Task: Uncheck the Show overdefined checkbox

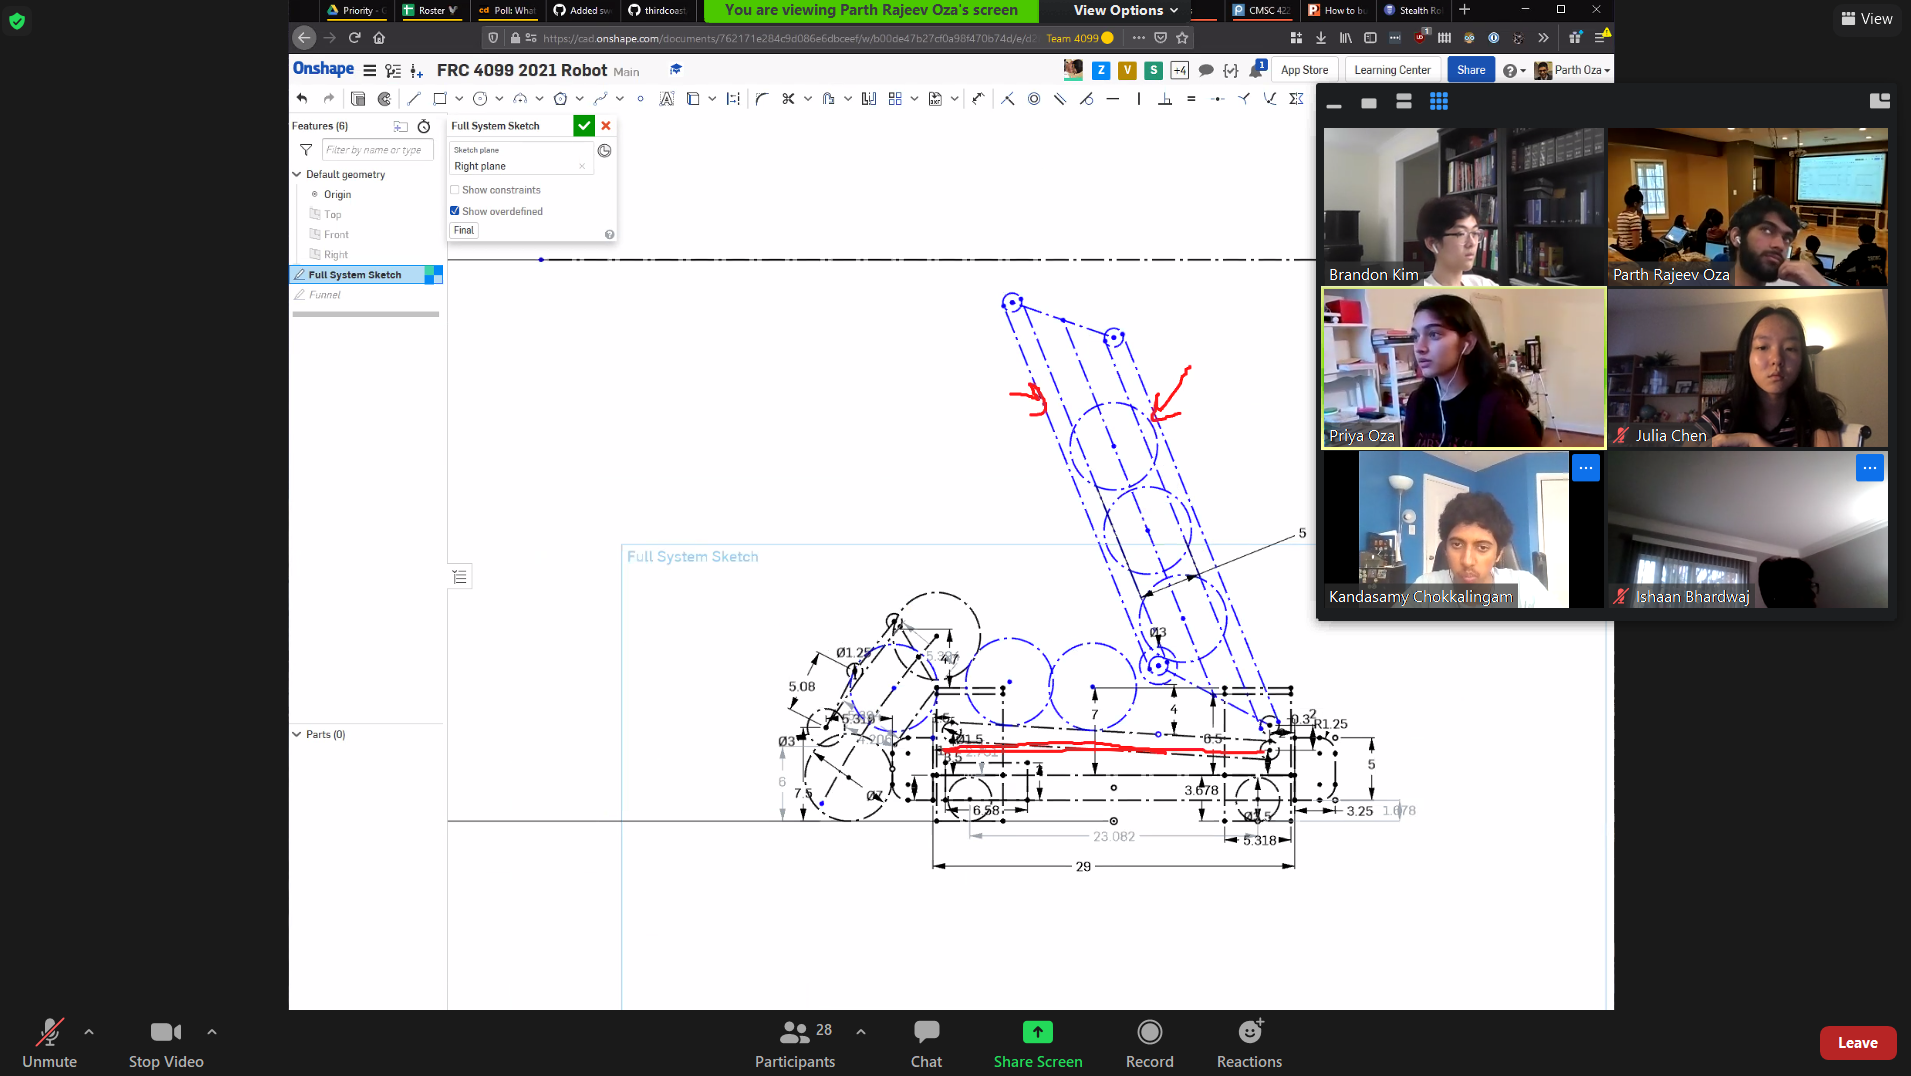Action: pyautogui.click(x=455, y=211)
